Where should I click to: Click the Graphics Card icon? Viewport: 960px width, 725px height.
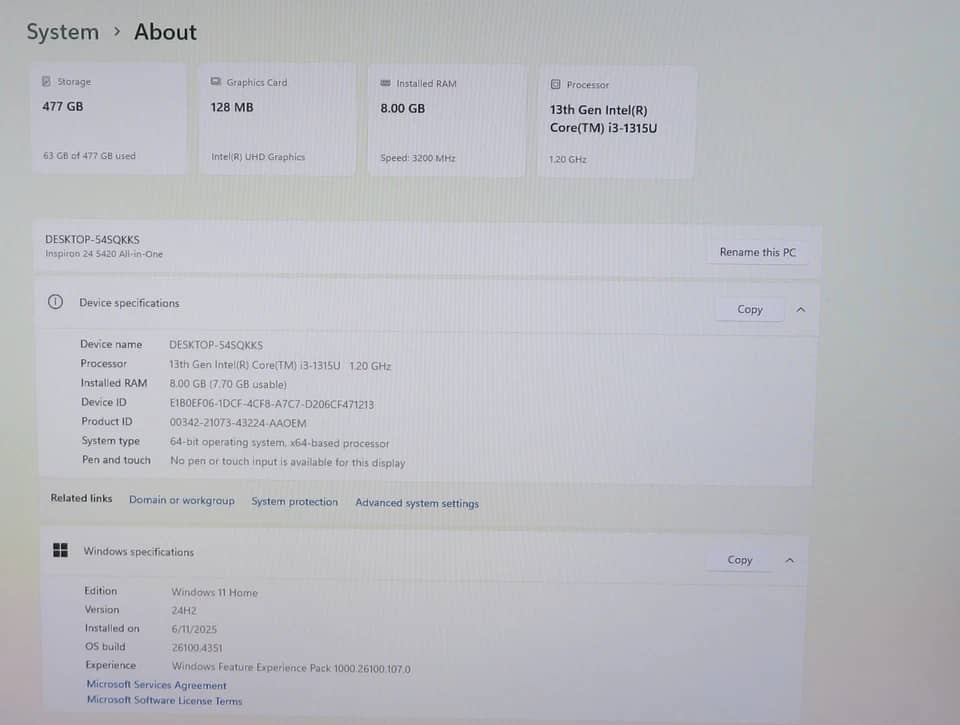point(216,81)
